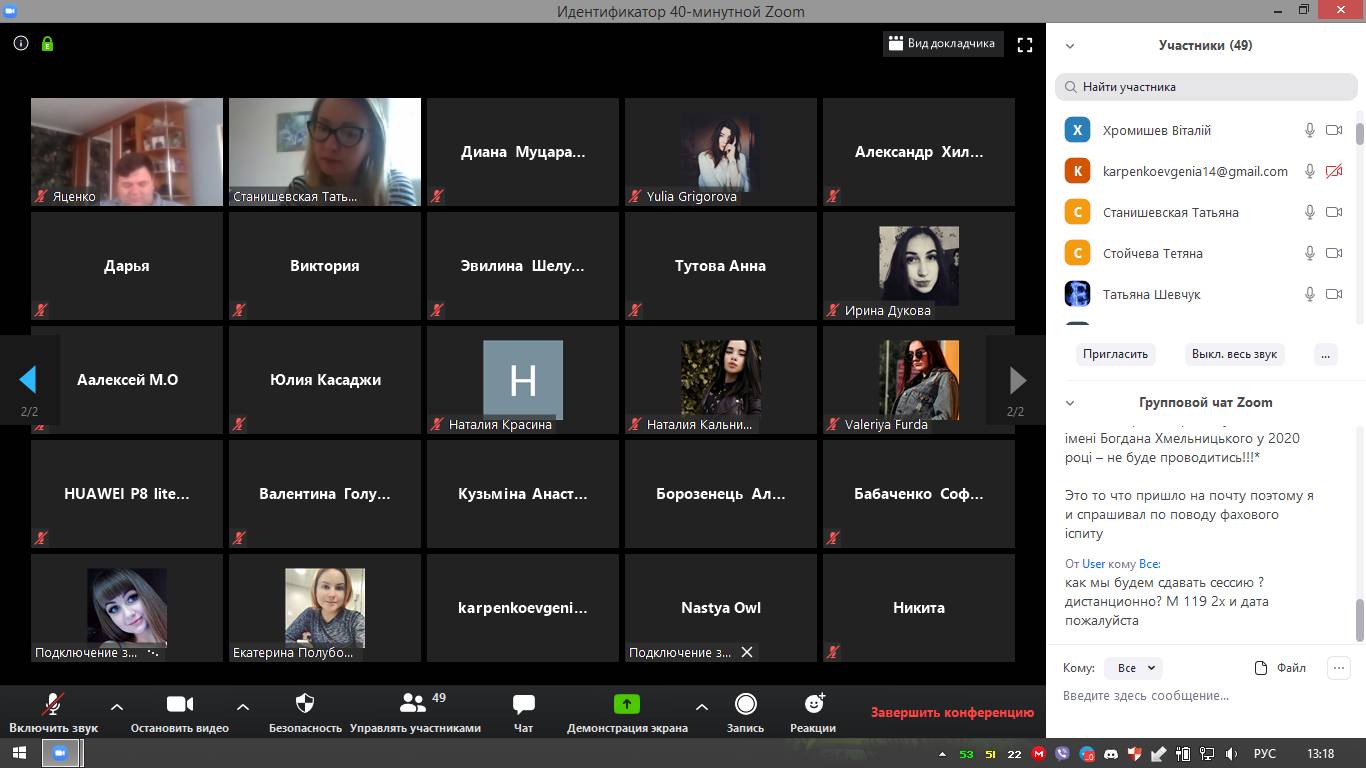Click Завершить конференцию to end meeting
The image size is (1366, 768).
point(952,713)
